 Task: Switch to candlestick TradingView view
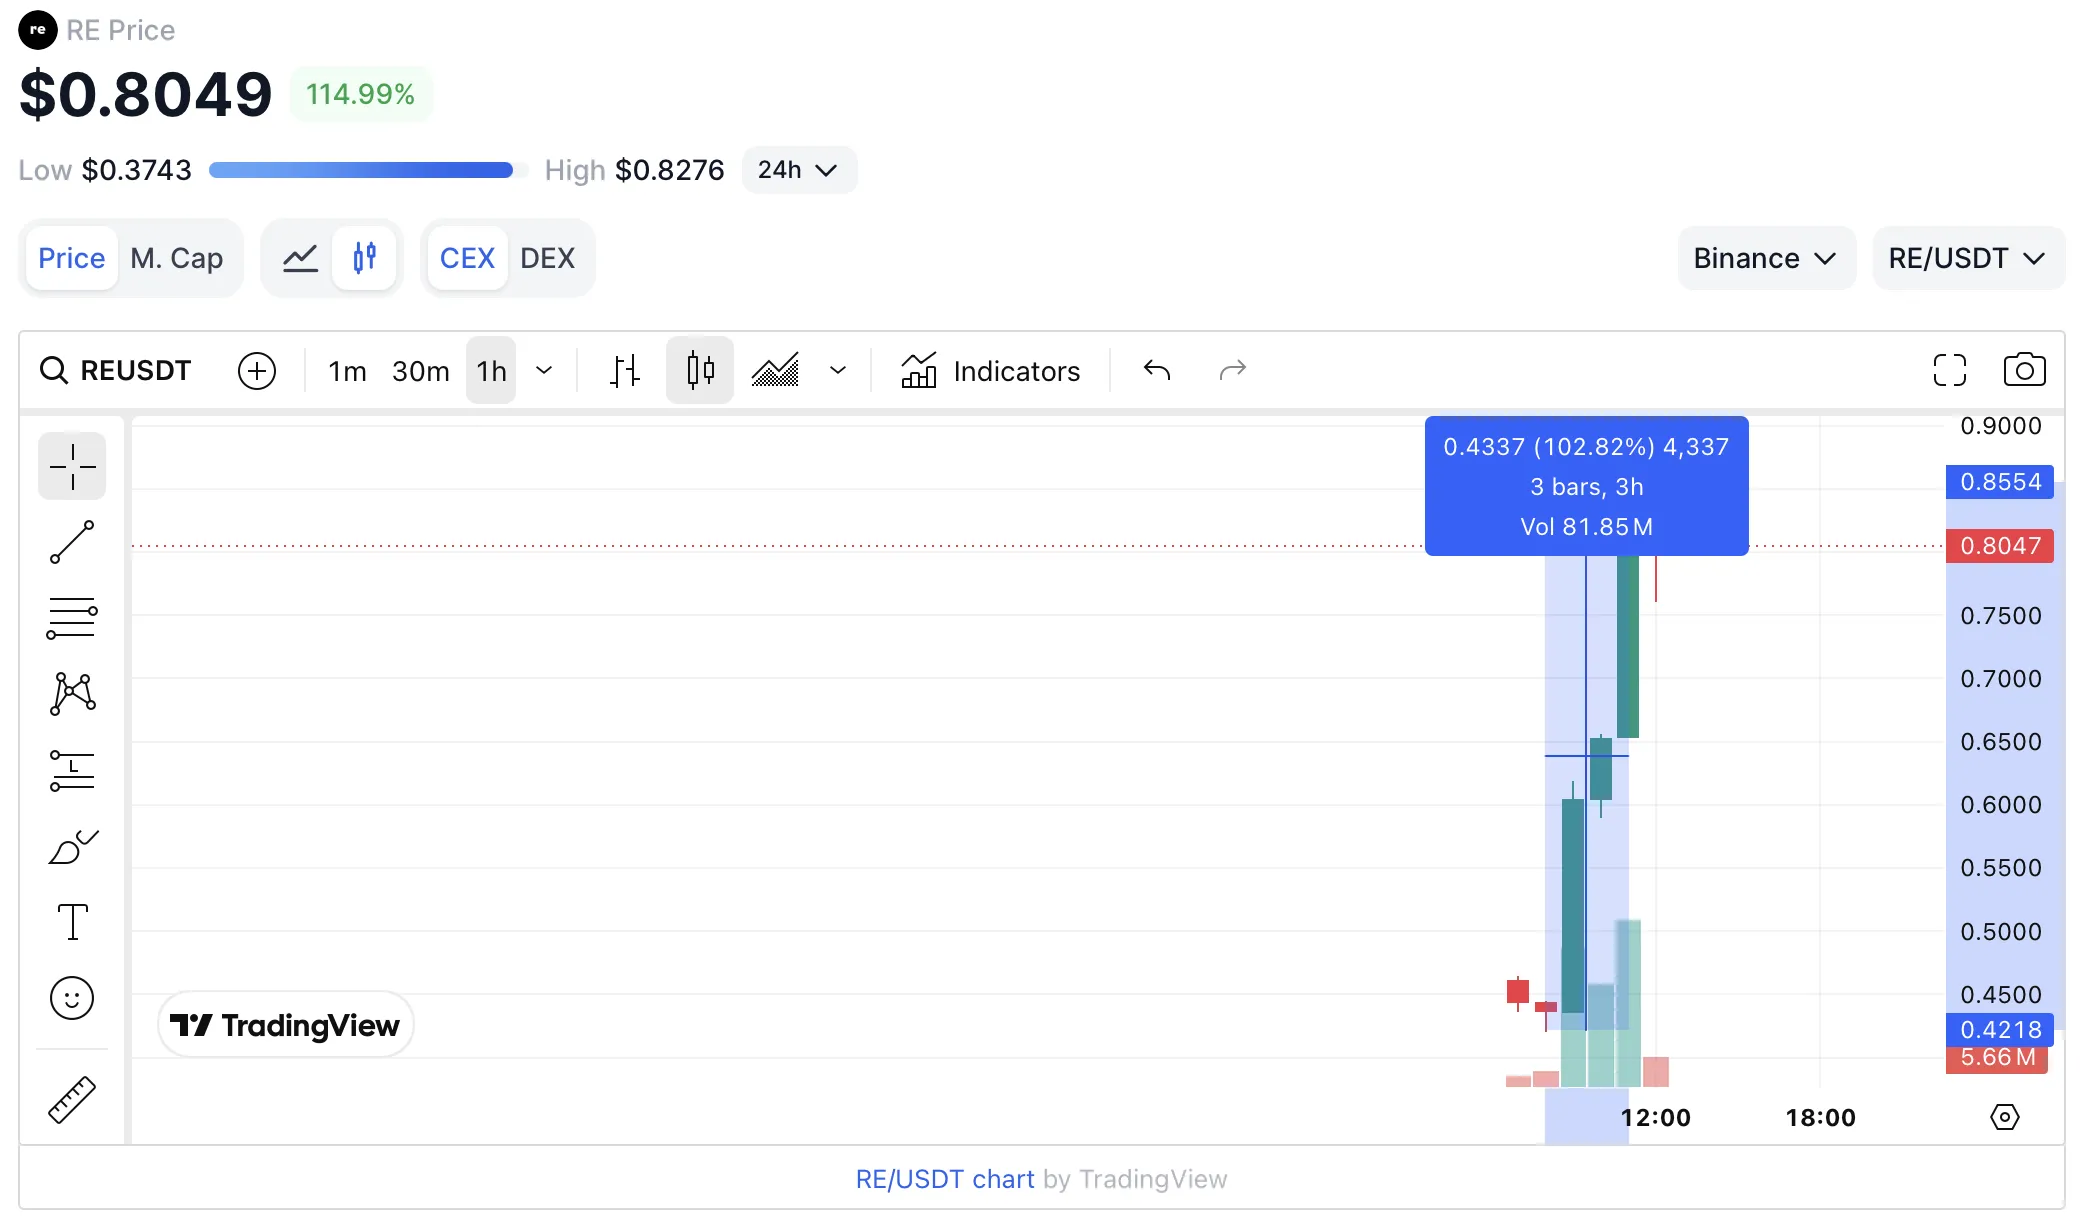tap(365, 258)
